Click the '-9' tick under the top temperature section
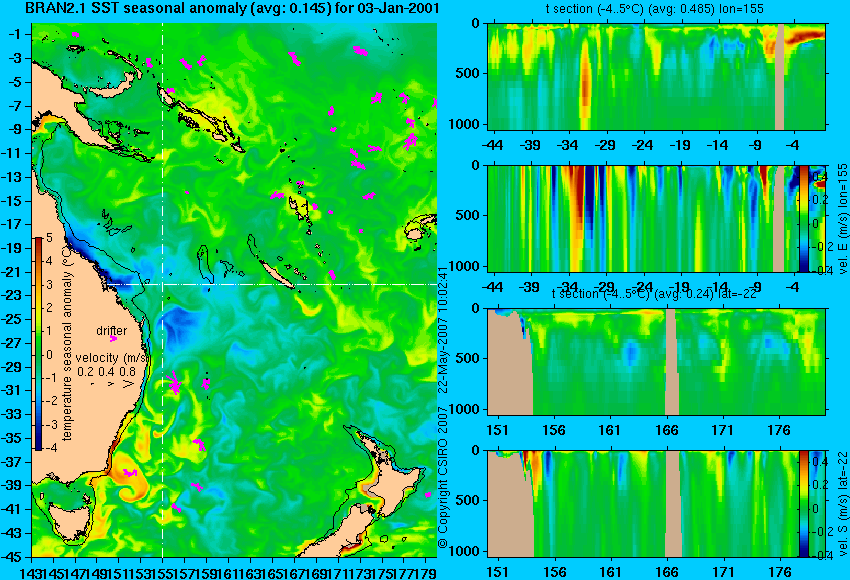This screenshot has width=850, height=580. tap(756, 145)
